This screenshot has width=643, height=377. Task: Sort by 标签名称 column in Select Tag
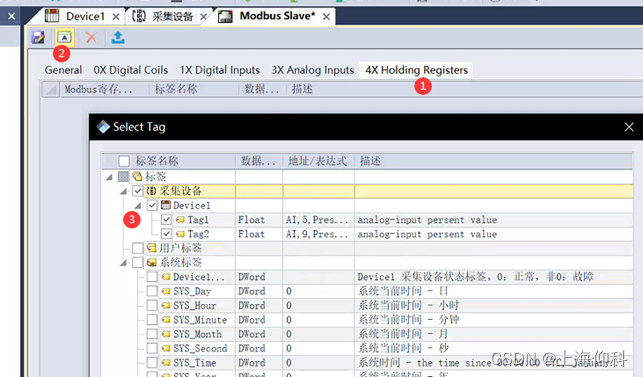(157, 161)
